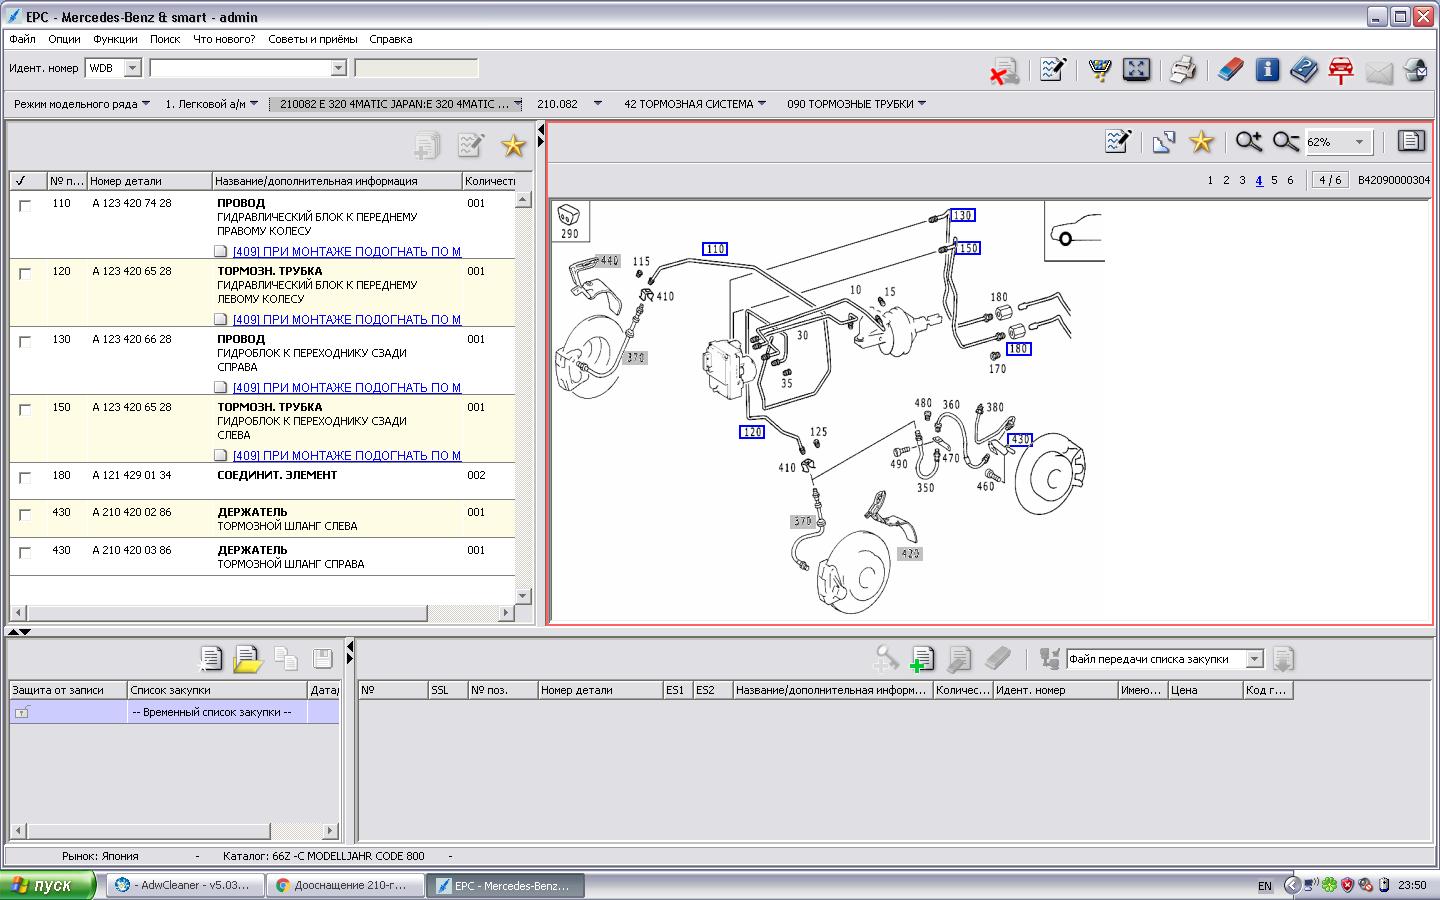
Task: Open the 62% zoom level dropdown
Action: (x=1359, y=142)
